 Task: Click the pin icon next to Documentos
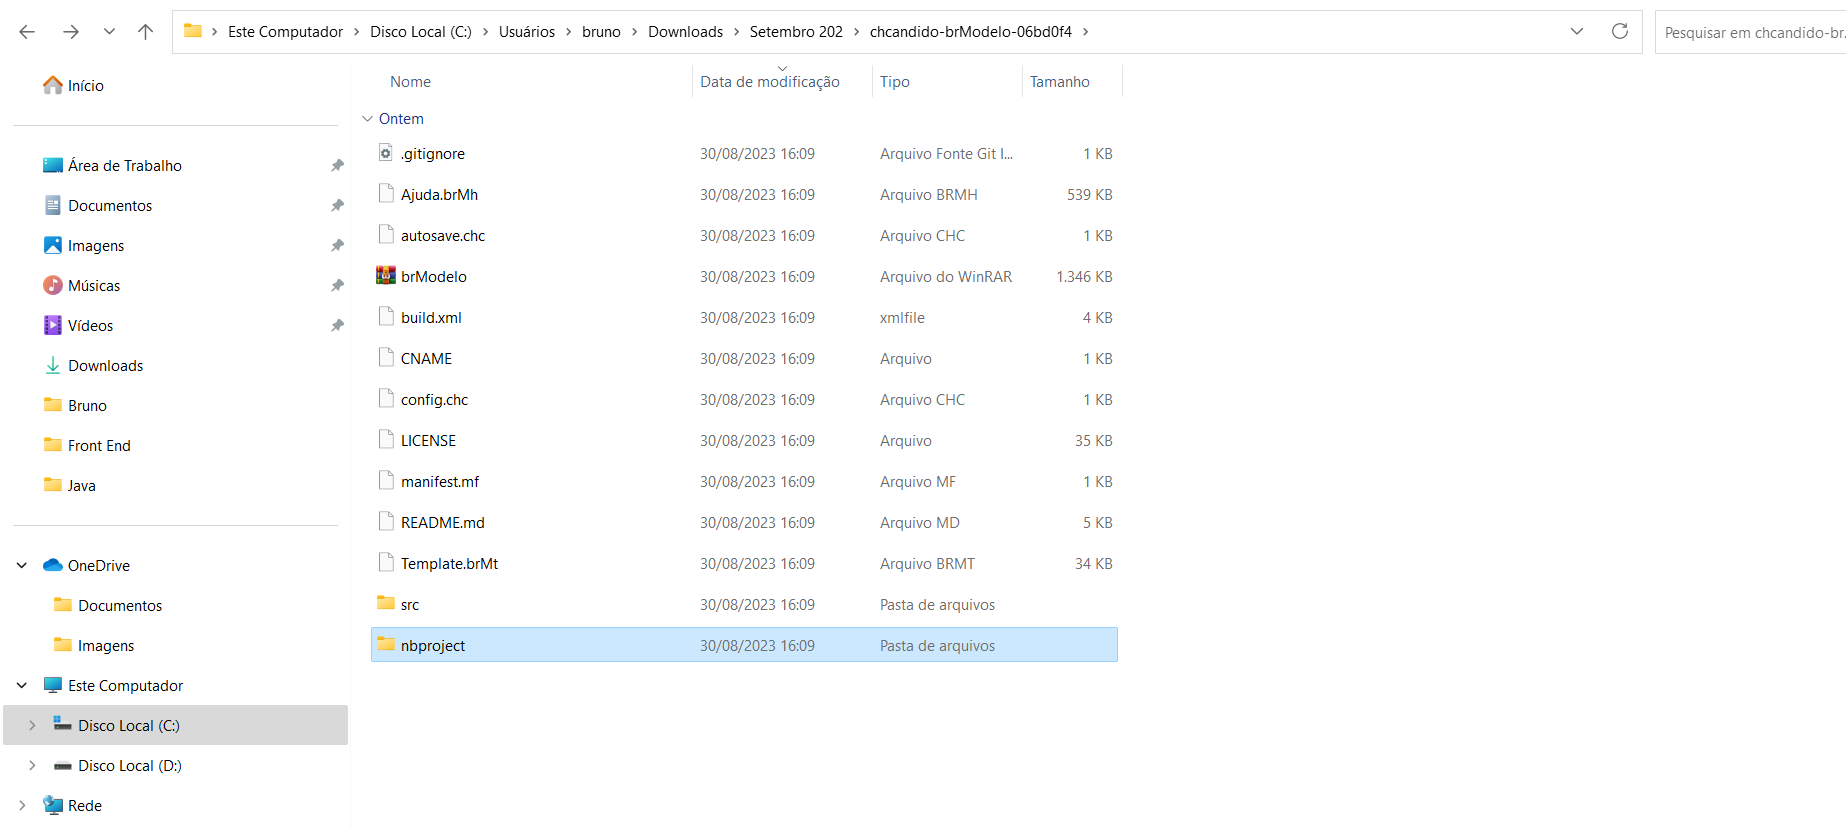(x=337, y=205)
